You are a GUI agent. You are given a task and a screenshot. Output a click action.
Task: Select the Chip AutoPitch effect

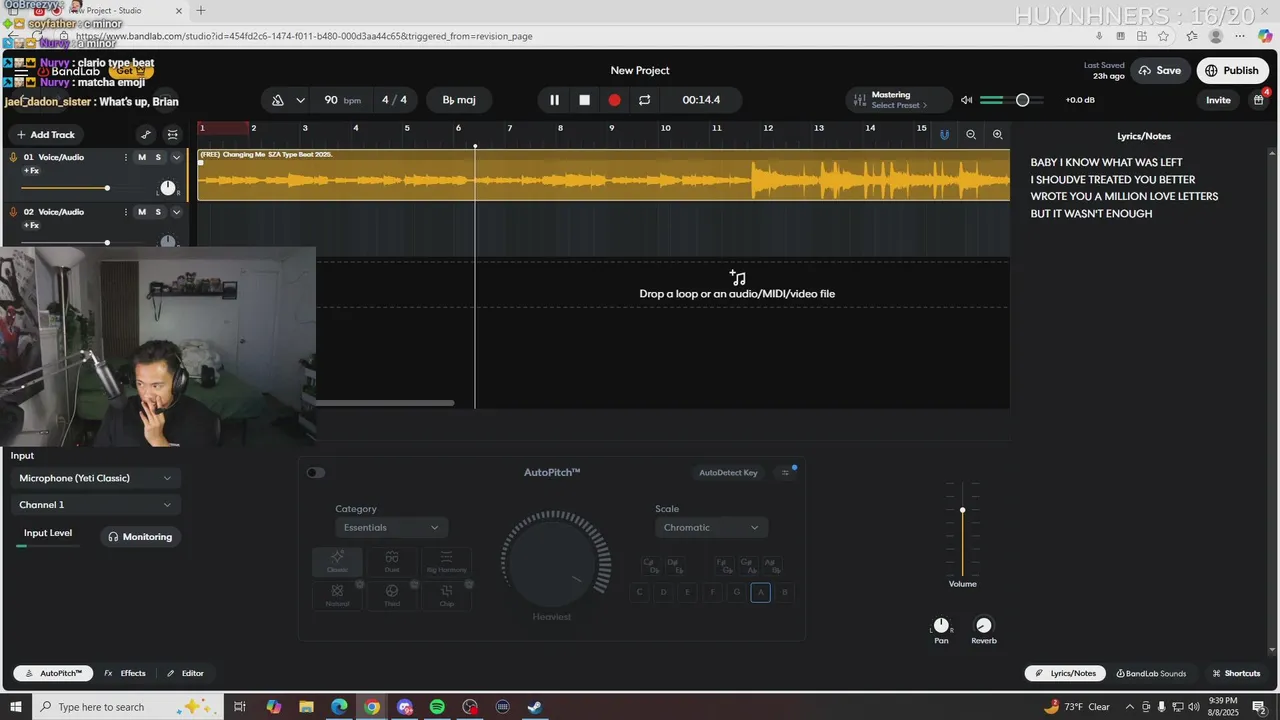446,595
